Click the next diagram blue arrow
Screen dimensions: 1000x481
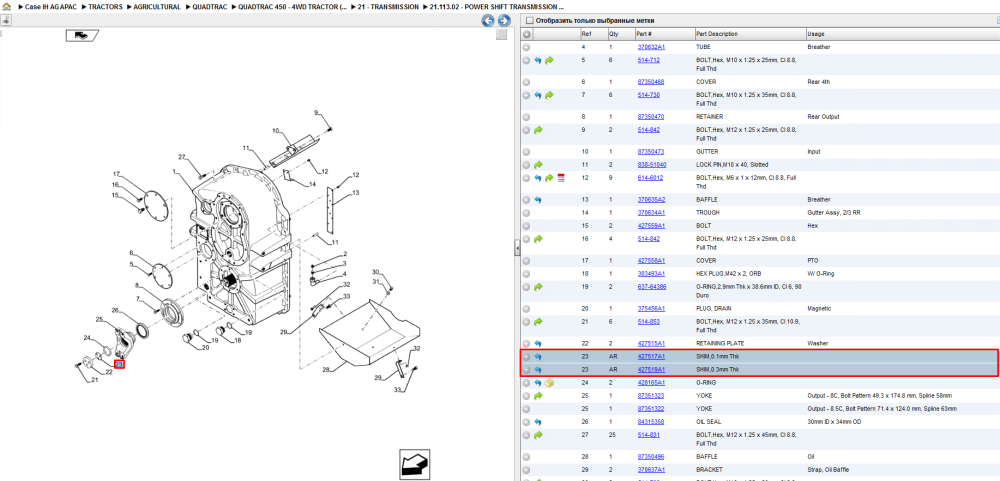coord(503,21)
